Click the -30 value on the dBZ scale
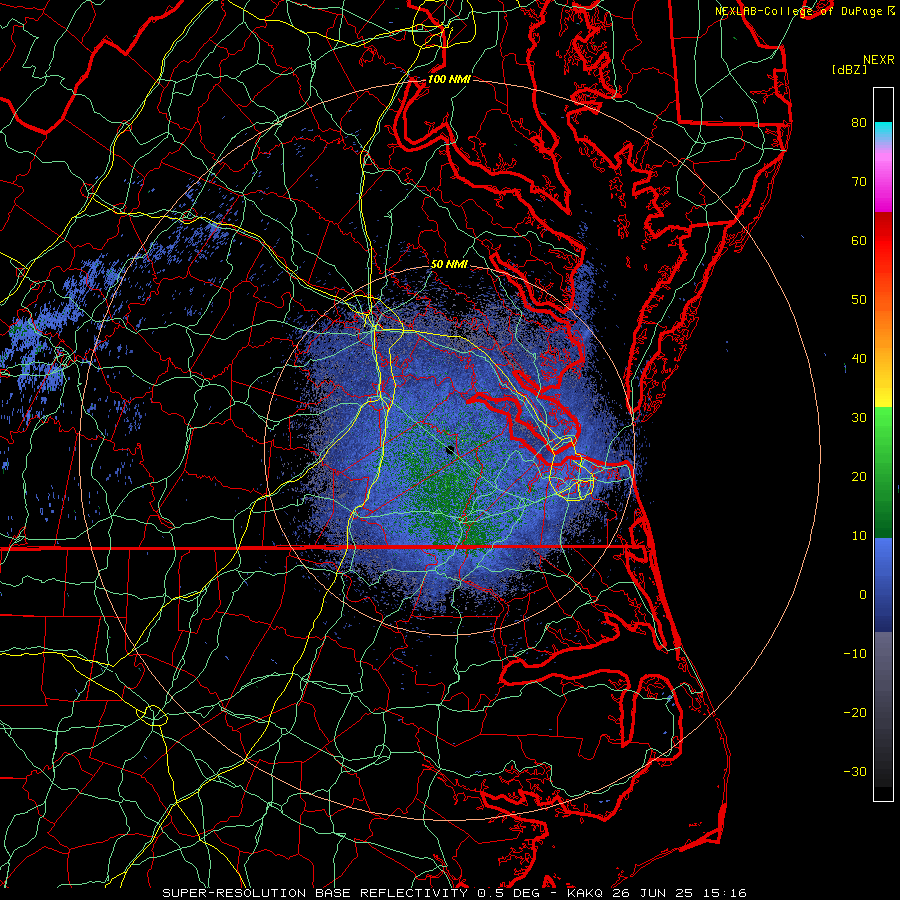The width and height of the screenshot is (900, 900). tap(855, 772)
